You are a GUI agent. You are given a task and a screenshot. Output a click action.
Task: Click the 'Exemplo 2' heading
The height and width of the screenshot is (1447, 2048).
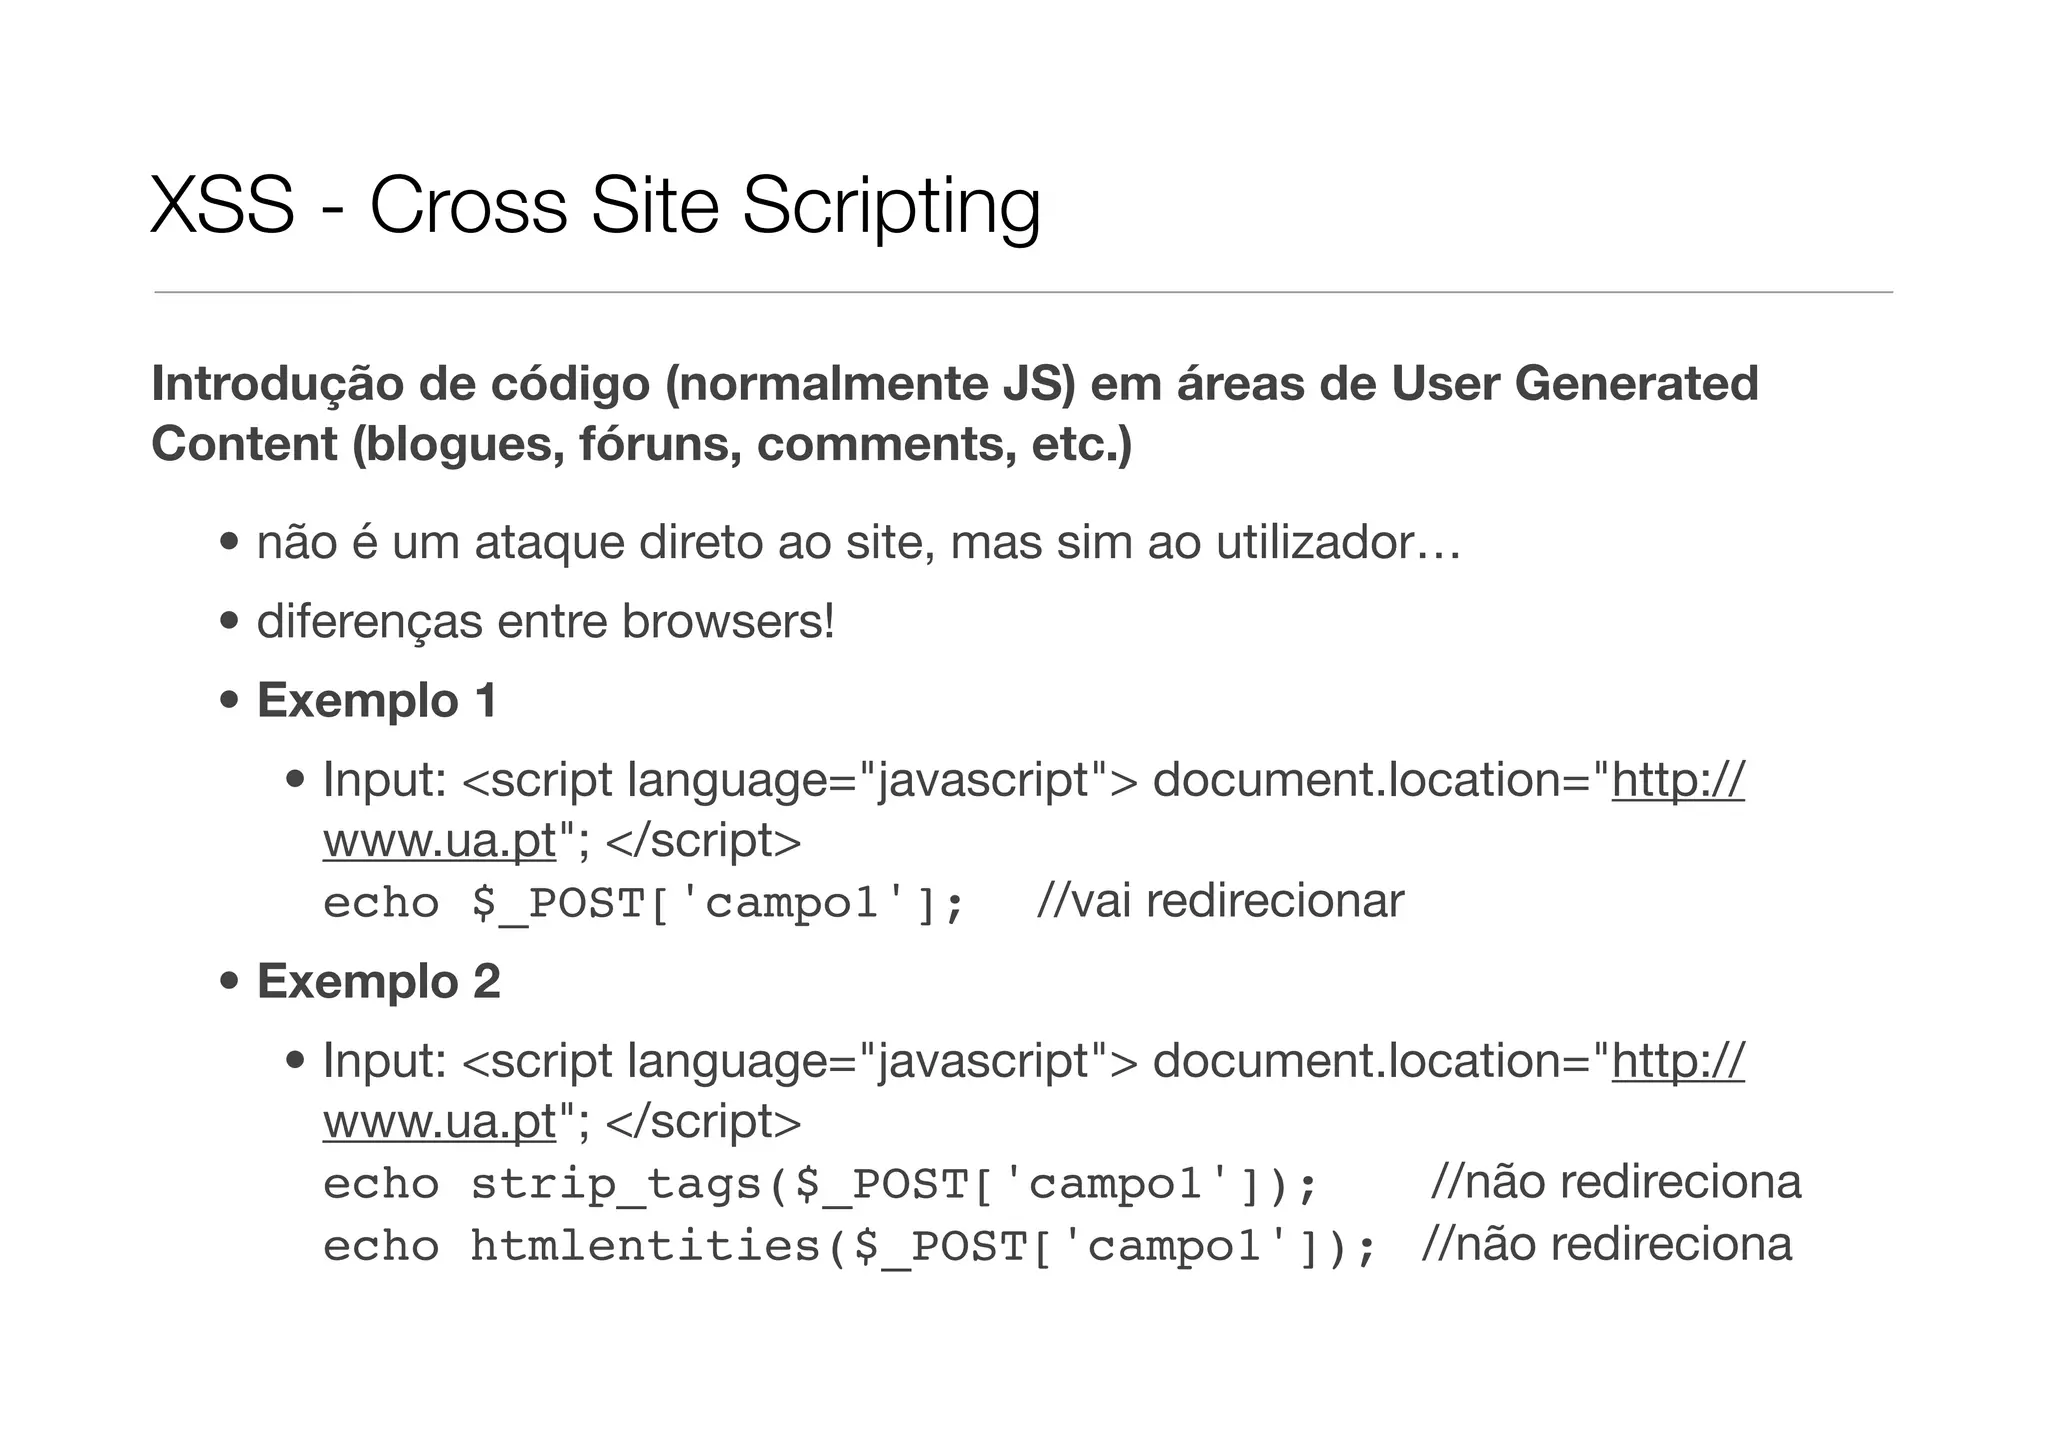pos(379,981)
